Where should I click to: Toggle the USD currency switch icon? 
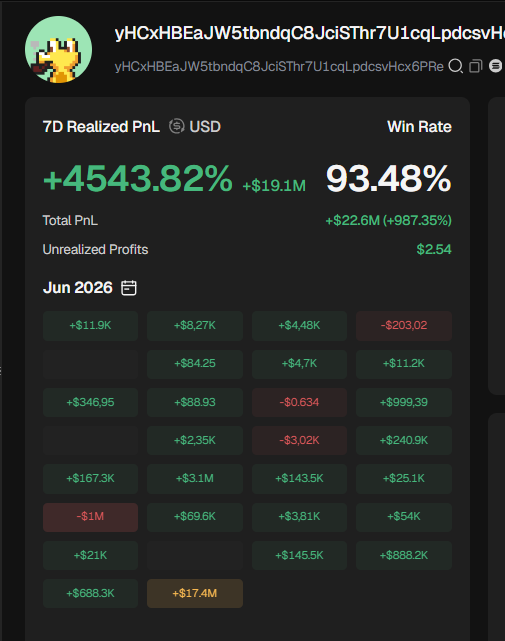[177, 126]
